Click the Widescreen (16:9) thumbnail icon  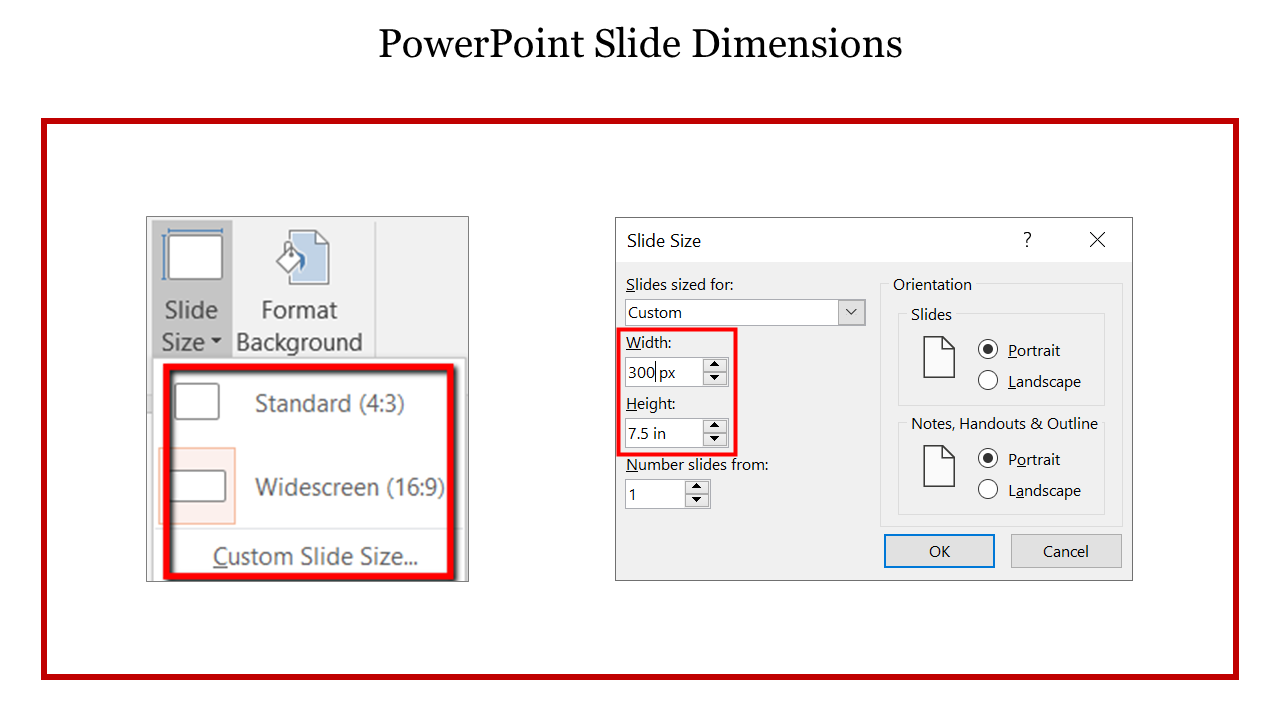coord(197,487)
